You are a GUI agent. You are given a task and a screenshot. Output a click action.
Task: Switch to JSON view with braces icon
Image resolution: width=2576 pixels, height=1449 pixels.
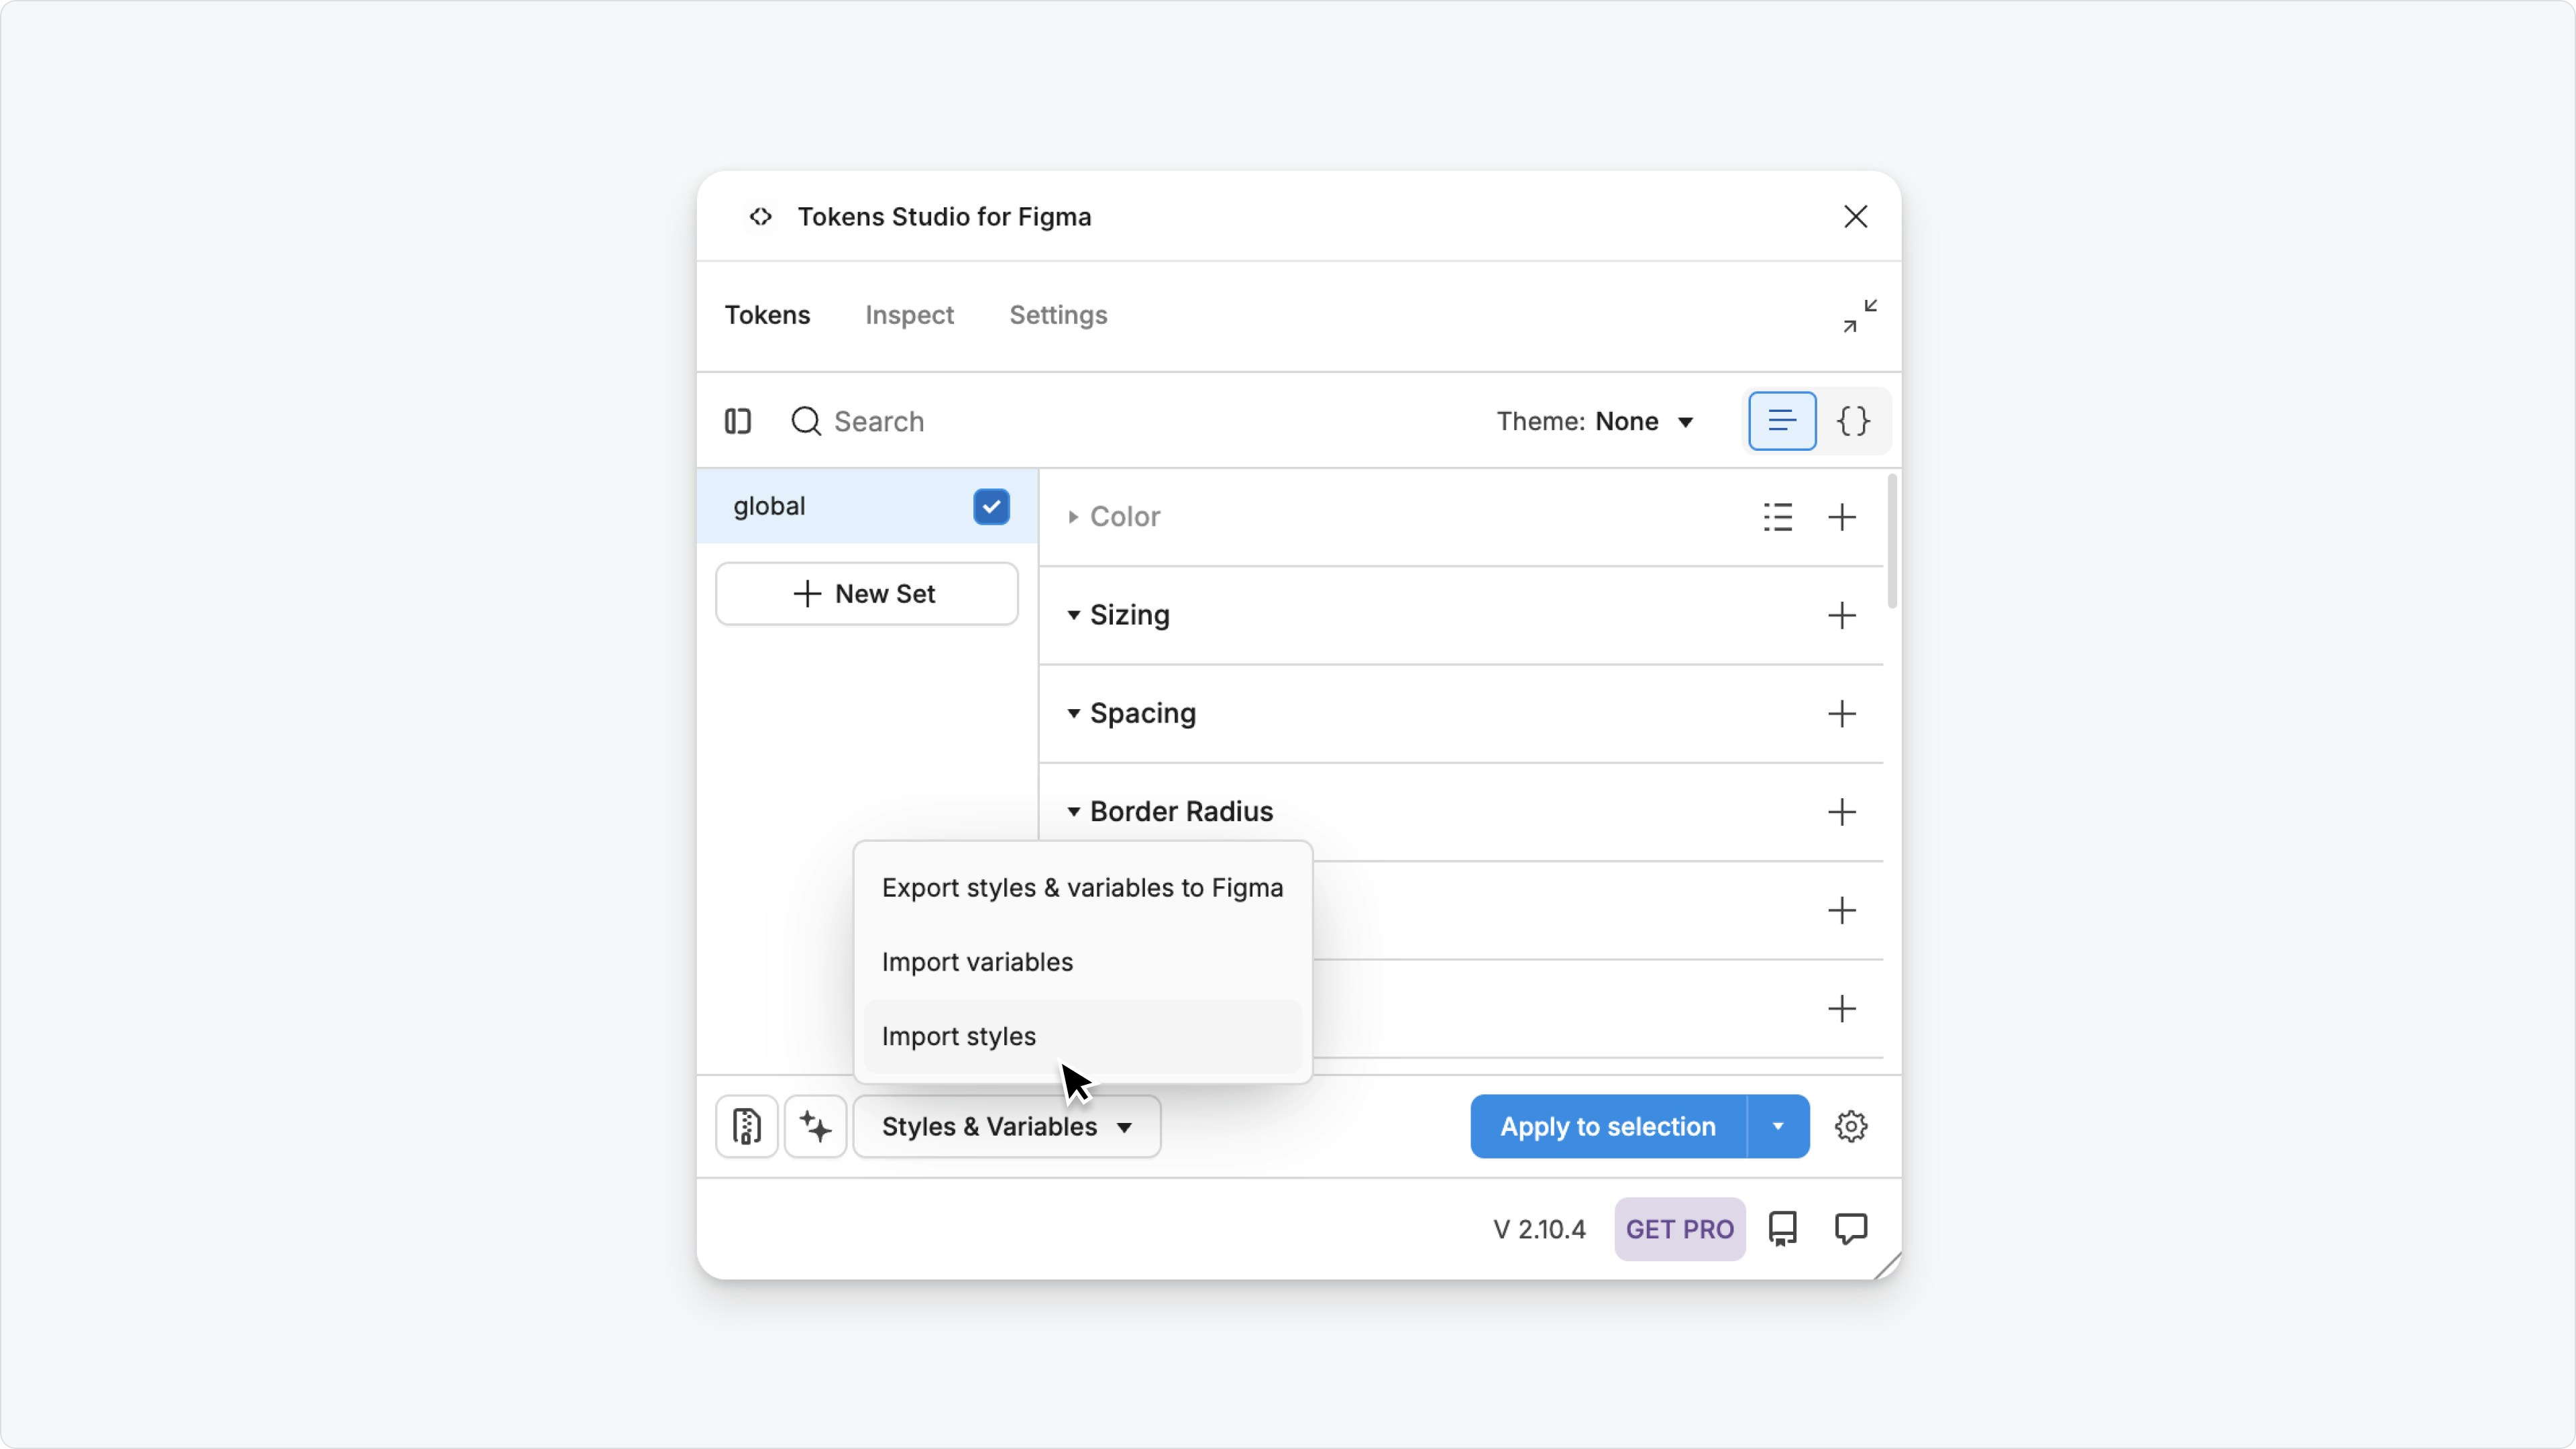pos(1853,421)
